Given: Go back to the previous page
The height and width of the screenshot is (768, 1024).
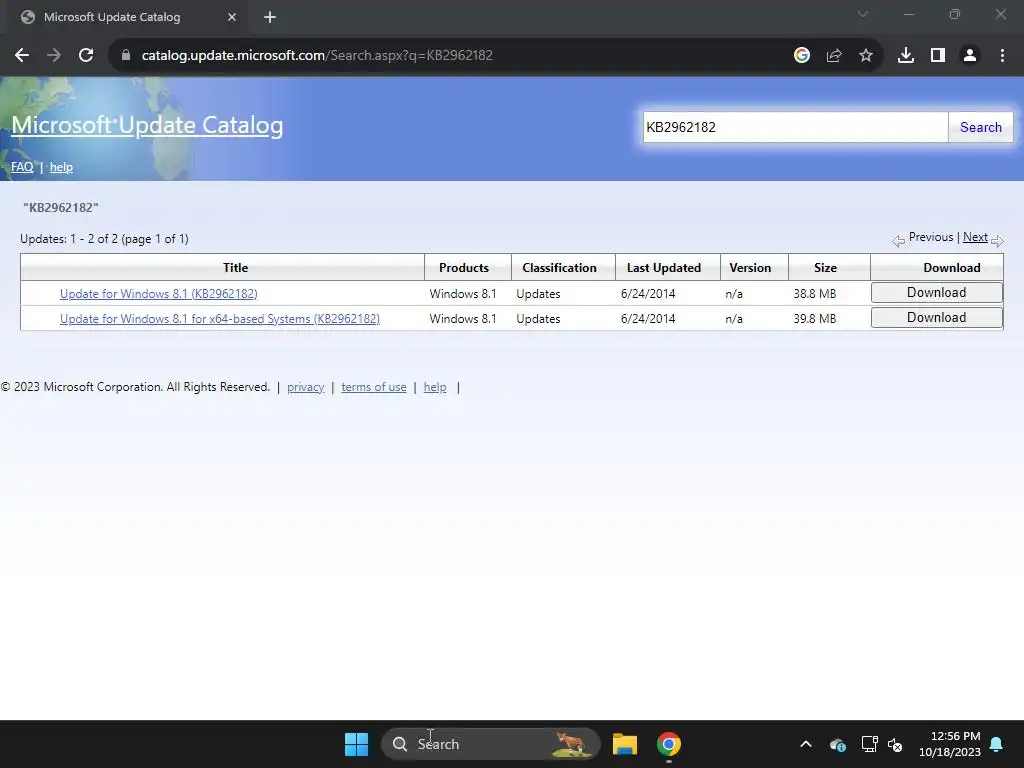Looking at the screenshot, I should tap(22, 56).
